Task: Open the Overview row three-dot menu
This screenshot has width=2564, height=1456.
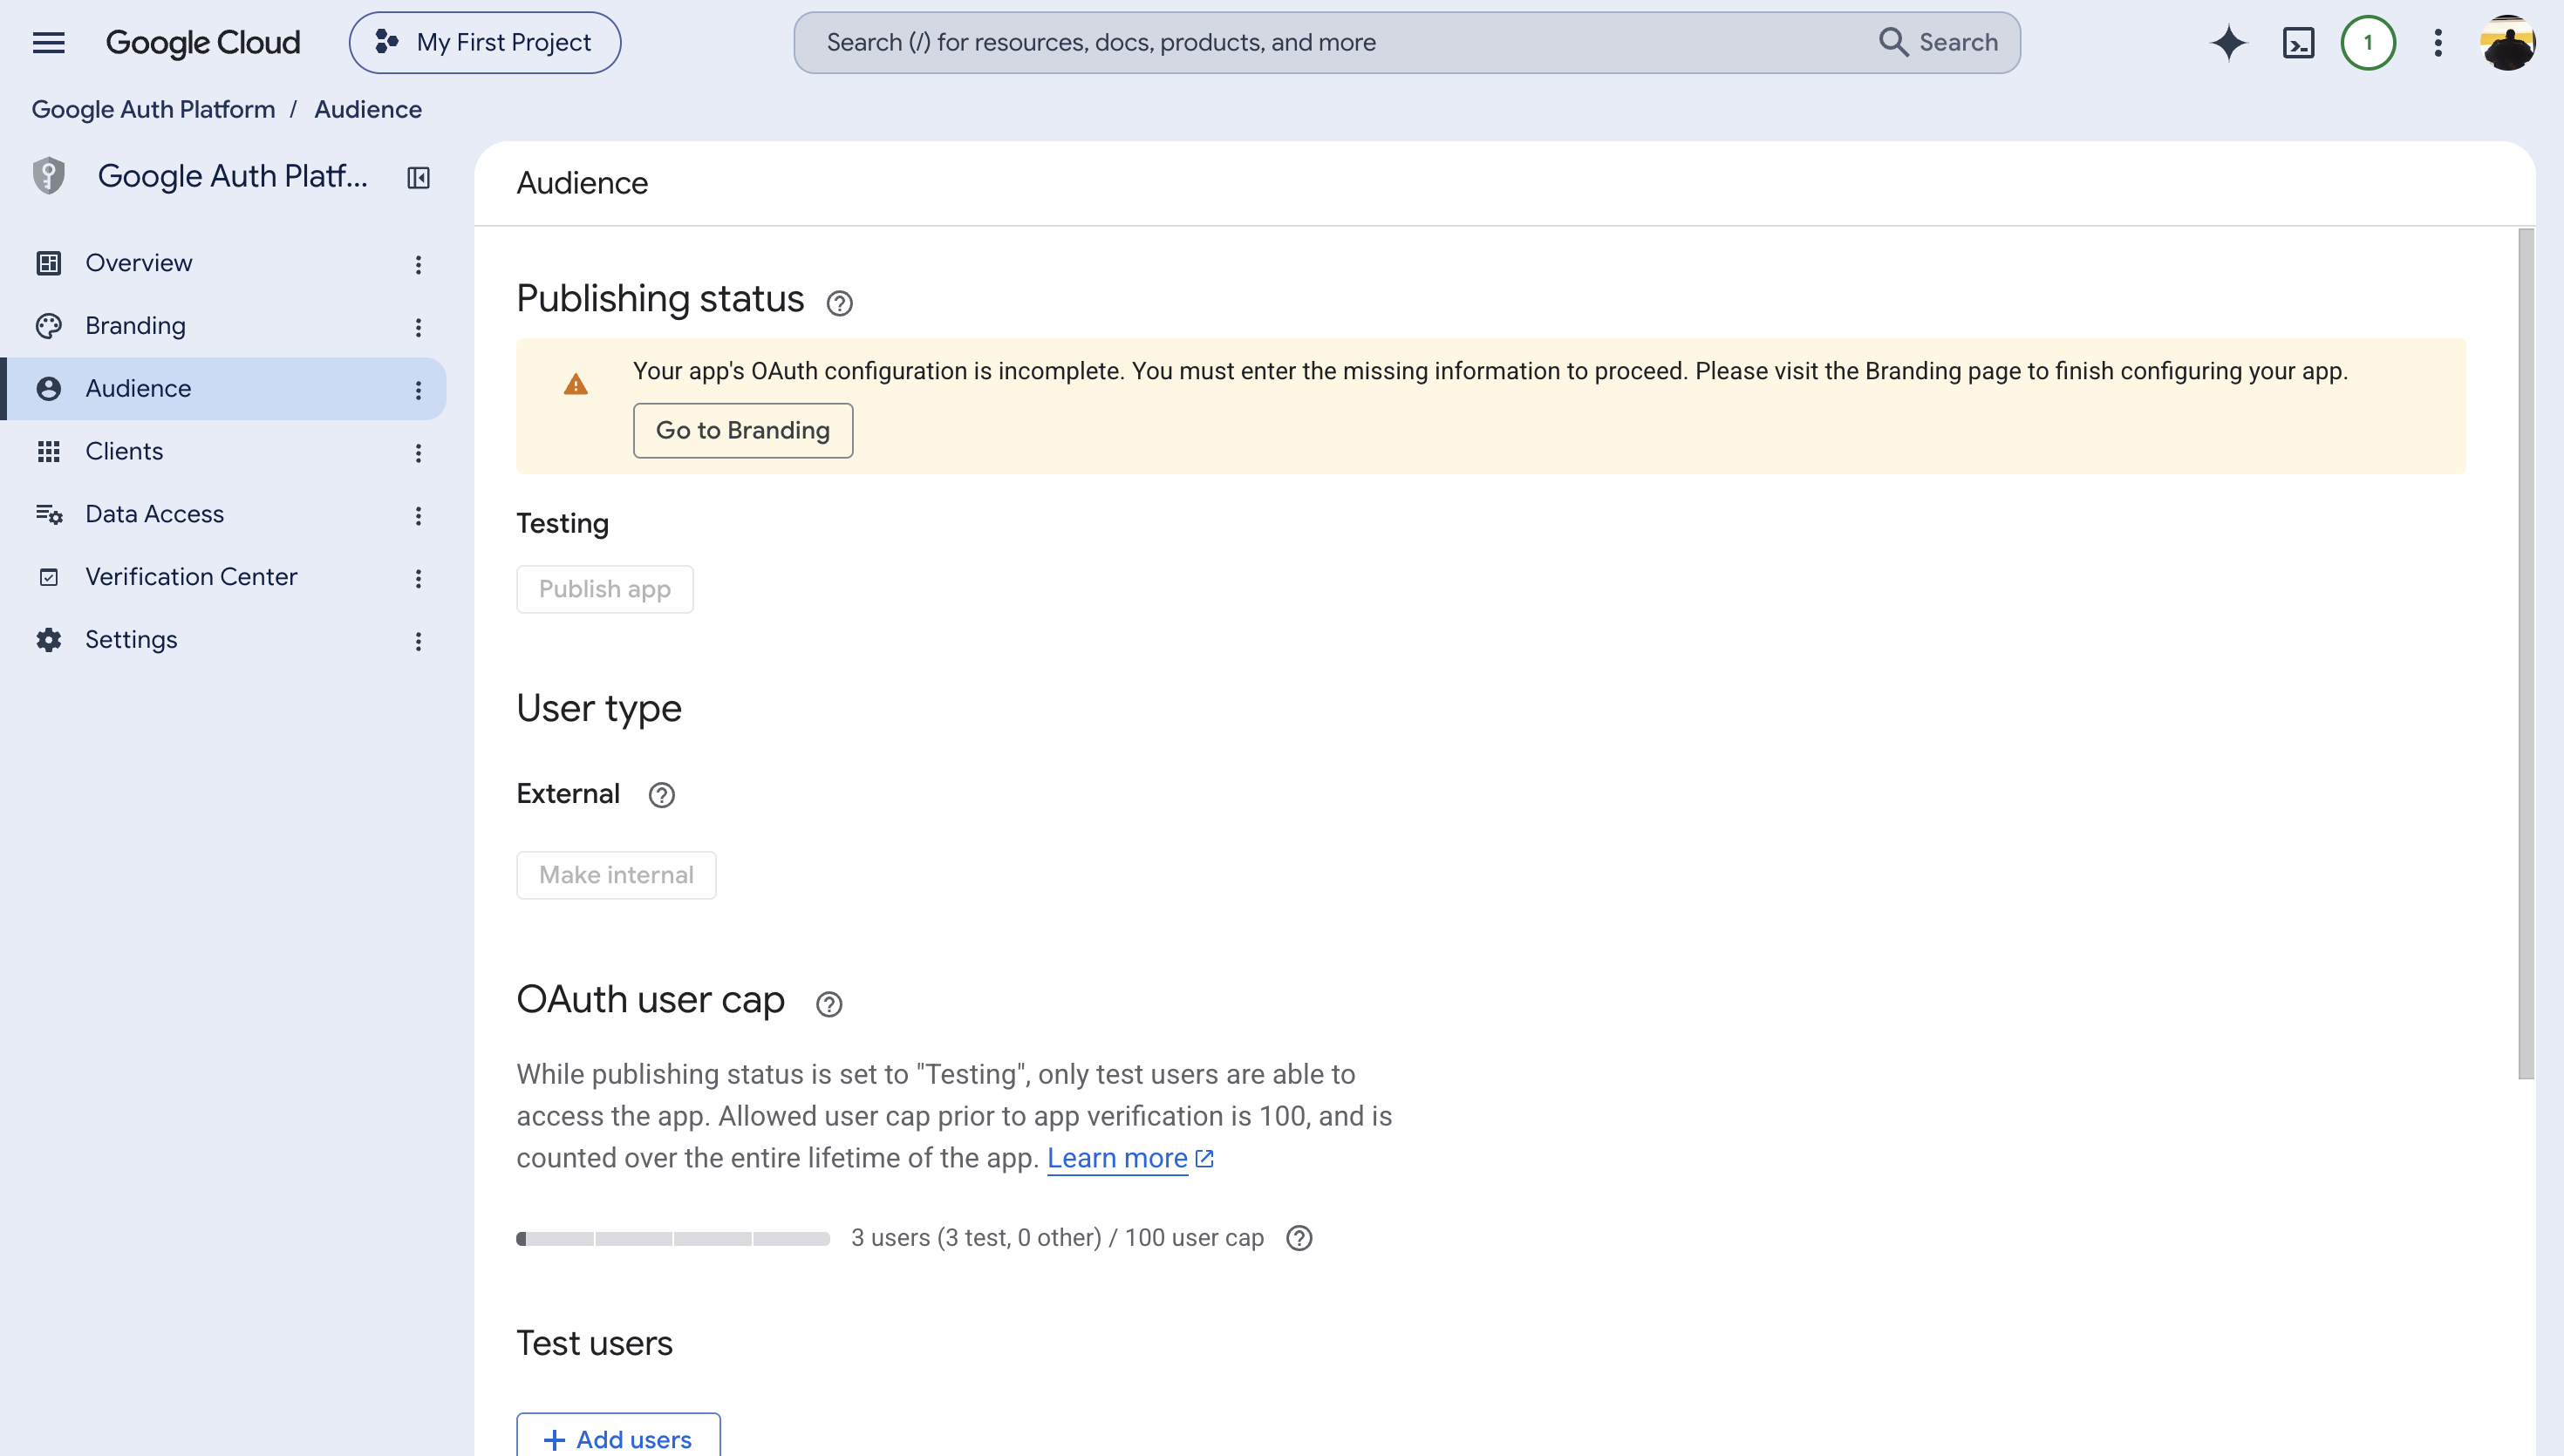Action: tap(418, 264)
